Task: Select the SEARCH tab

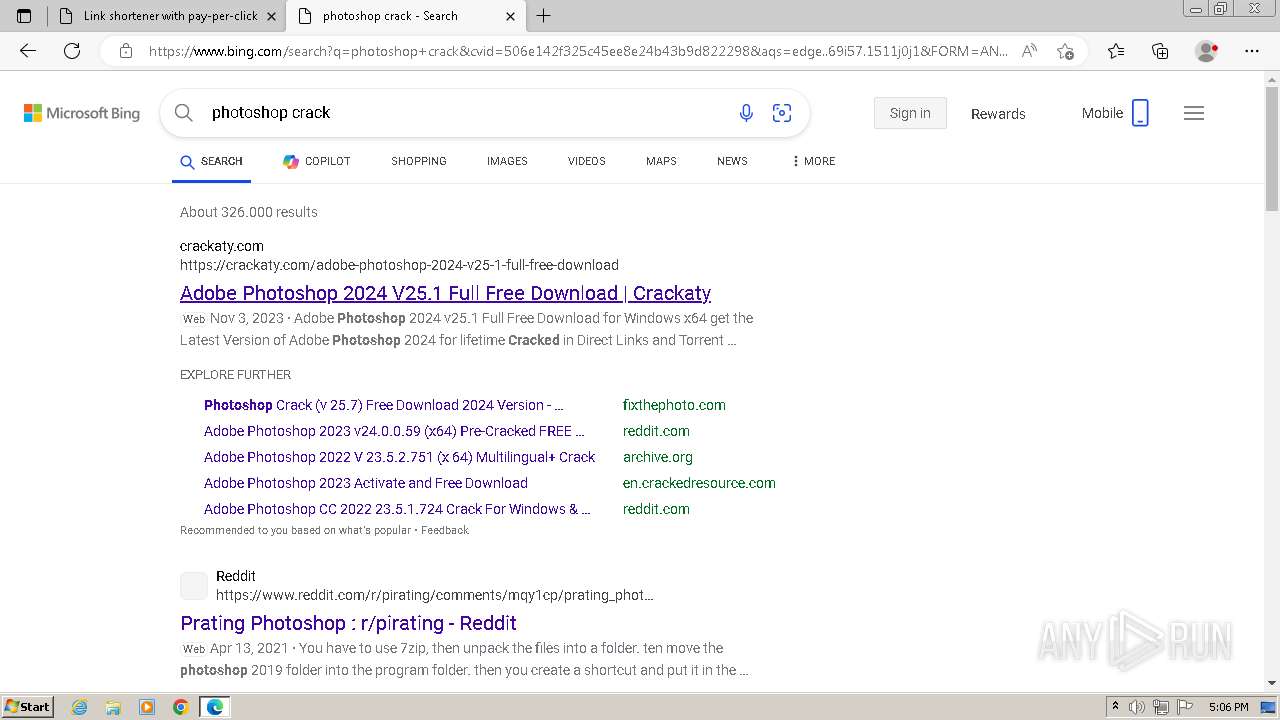Action: tap(211, 161)
